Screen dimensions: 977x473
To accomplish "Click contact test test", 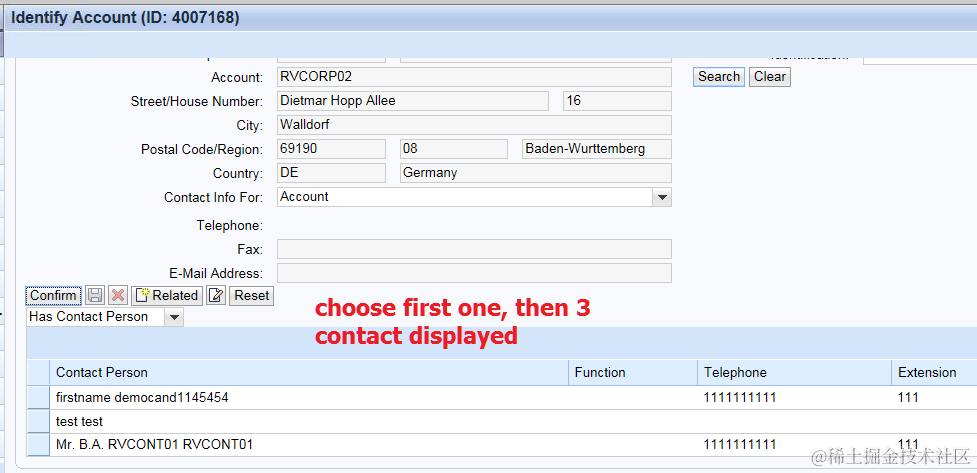I will 79,422.
